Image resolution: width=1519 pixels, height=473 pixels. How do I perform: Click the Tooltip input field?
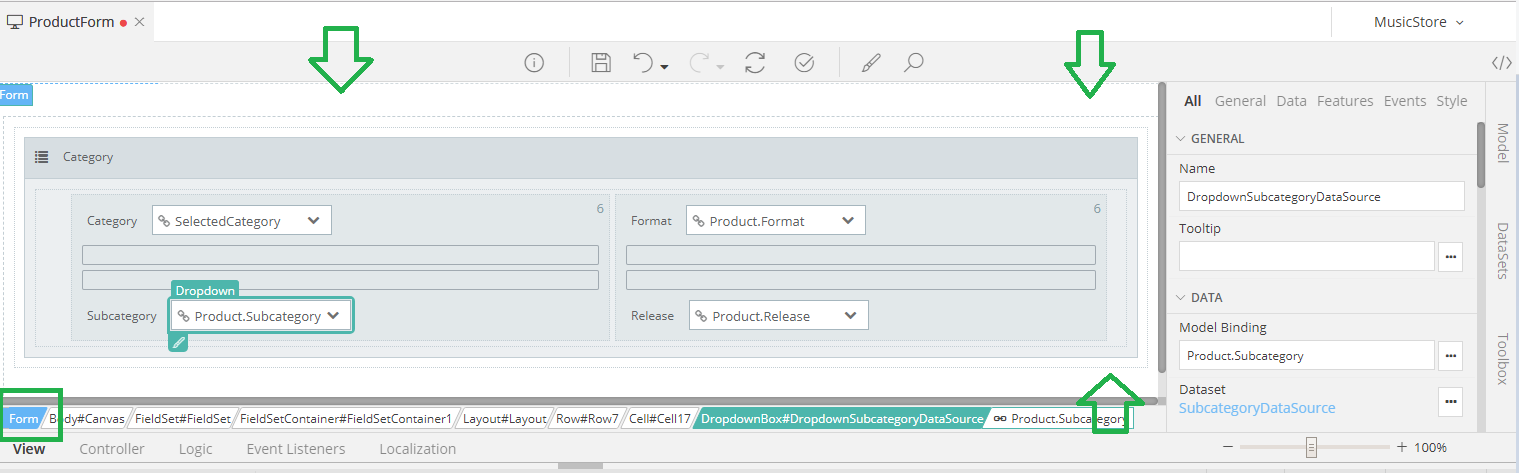click(x=1307, y=256)
